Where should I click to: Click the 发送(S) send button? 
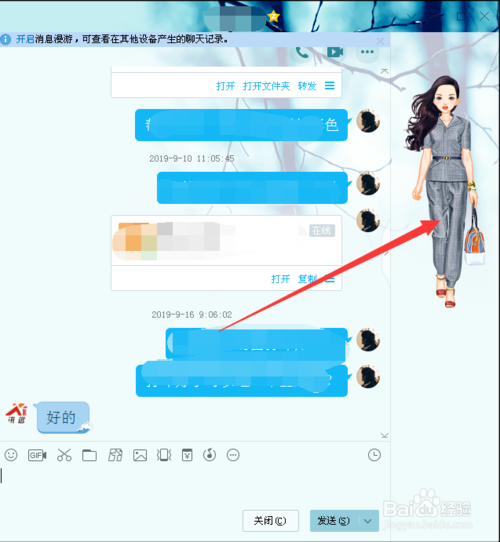[x=334, y=521]
